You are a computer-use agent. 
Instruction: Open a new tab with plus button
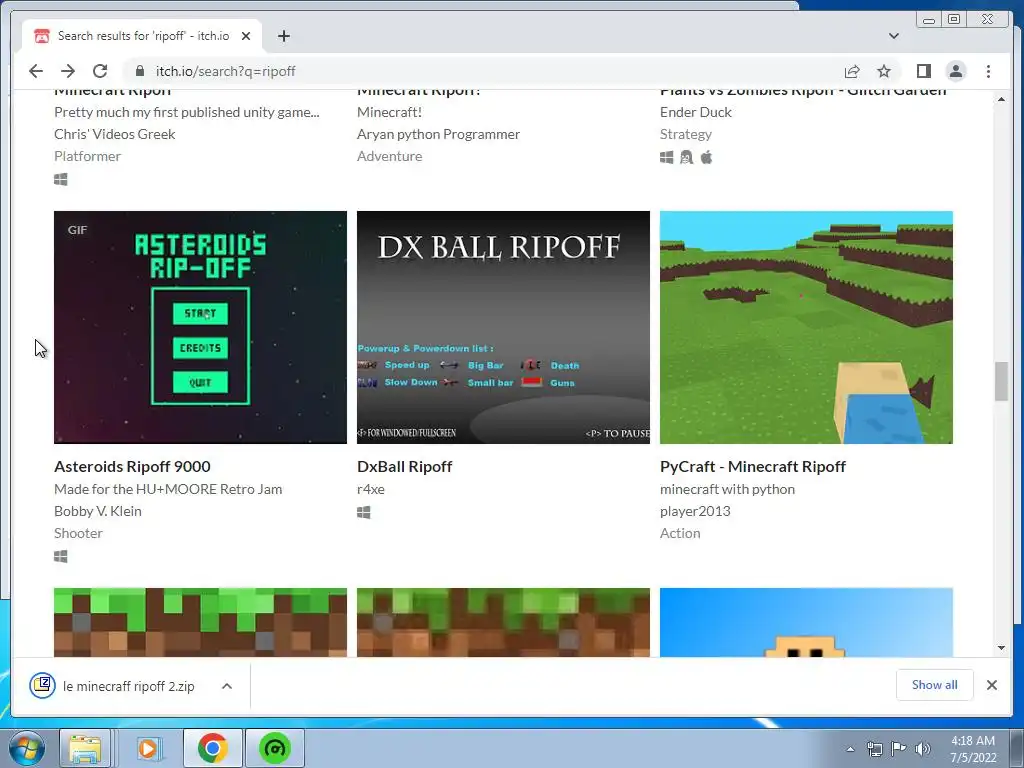(283, 36)
